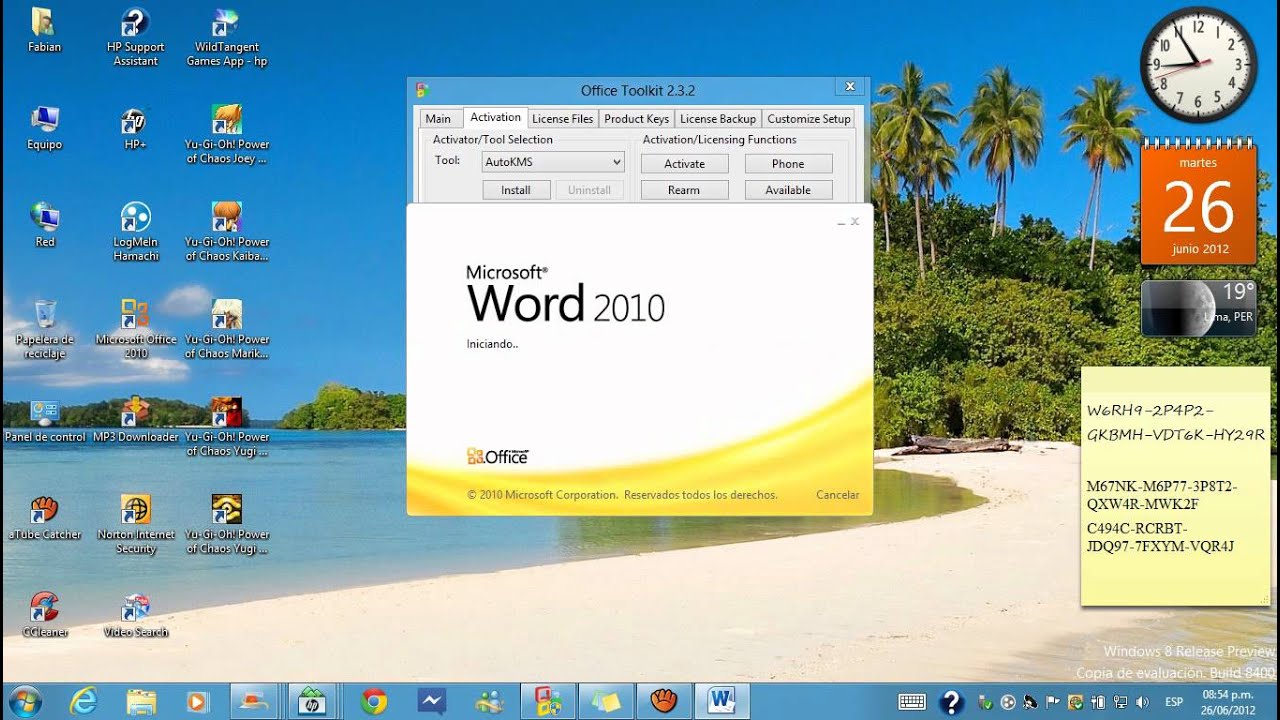This screenshot has height=720, width=1280.
Task: Select the Equipo desktop icon
Action: [44, 127]
